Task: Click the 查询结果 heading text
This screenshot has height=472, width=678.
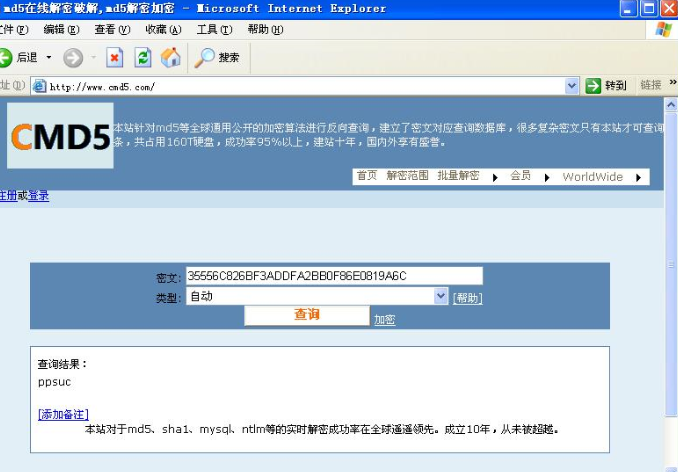Action: tap(62, 364)
